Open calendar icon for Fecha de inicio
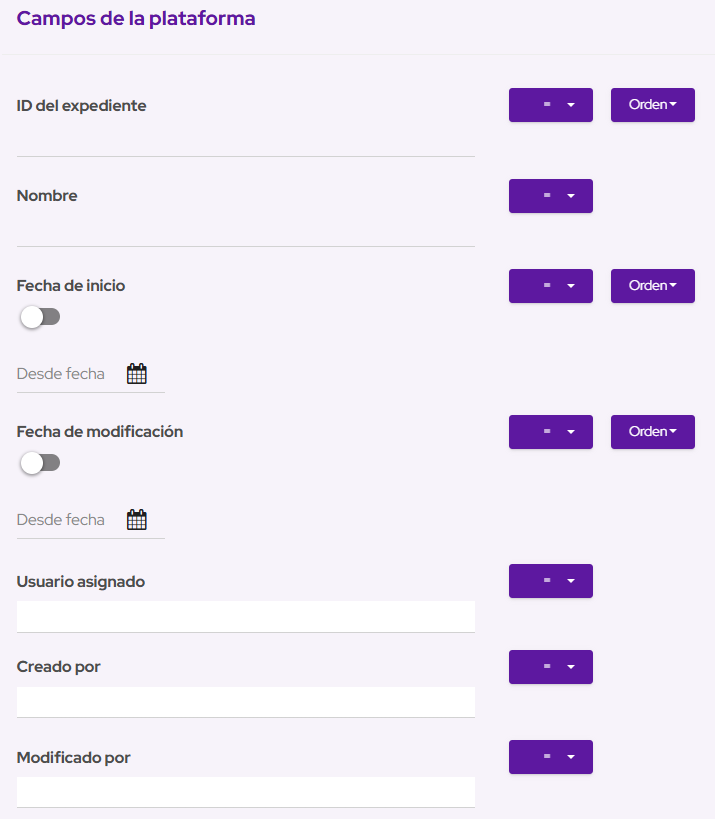This screenshot has width=715, height=819. point(137,374)
